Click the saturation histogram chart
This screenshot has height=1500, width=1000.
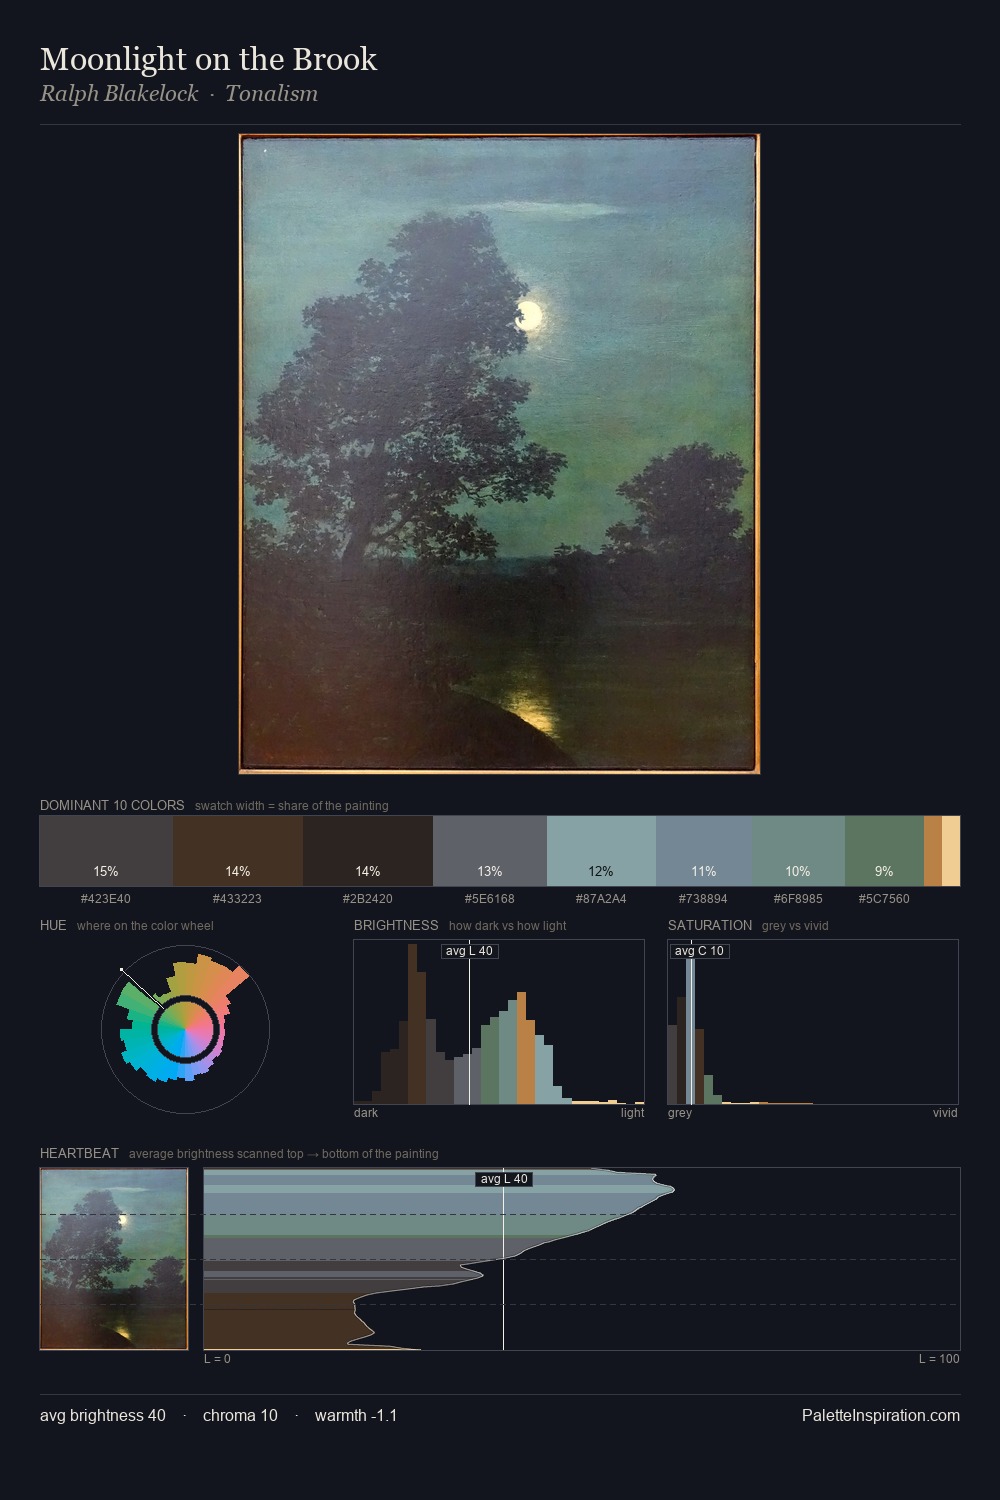tap(813, 1022)
